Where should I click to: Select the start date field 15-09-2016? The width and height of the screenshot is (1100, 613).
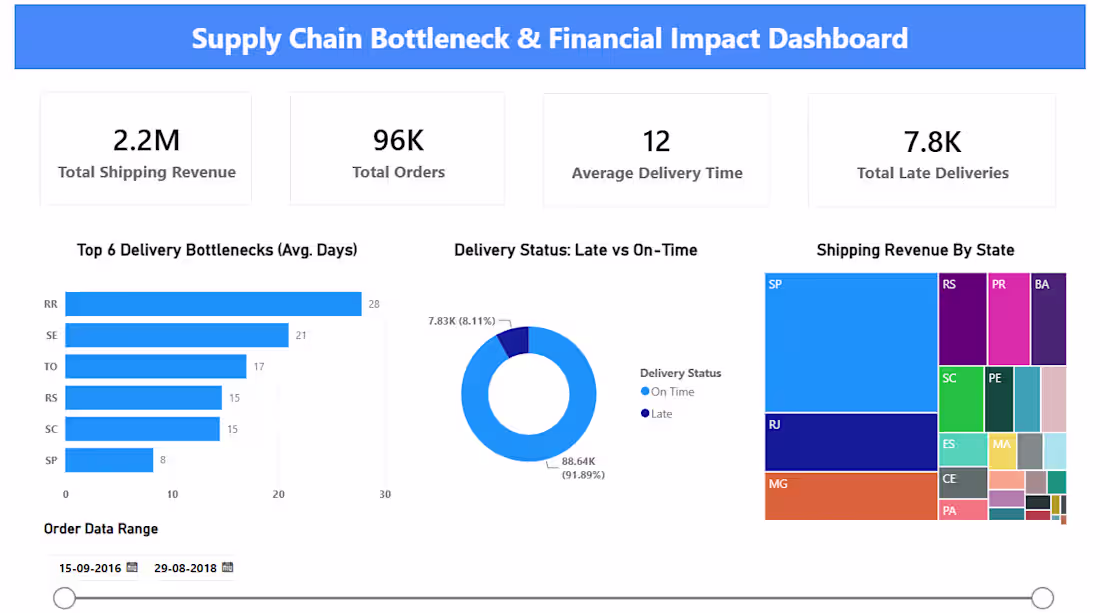90,568
